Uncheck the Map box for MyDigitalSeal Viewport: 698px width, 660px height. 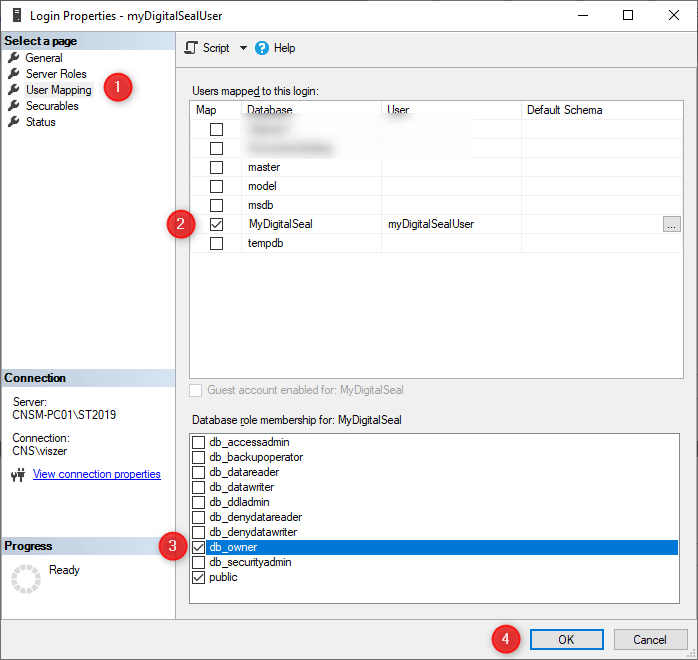[216, 224]
